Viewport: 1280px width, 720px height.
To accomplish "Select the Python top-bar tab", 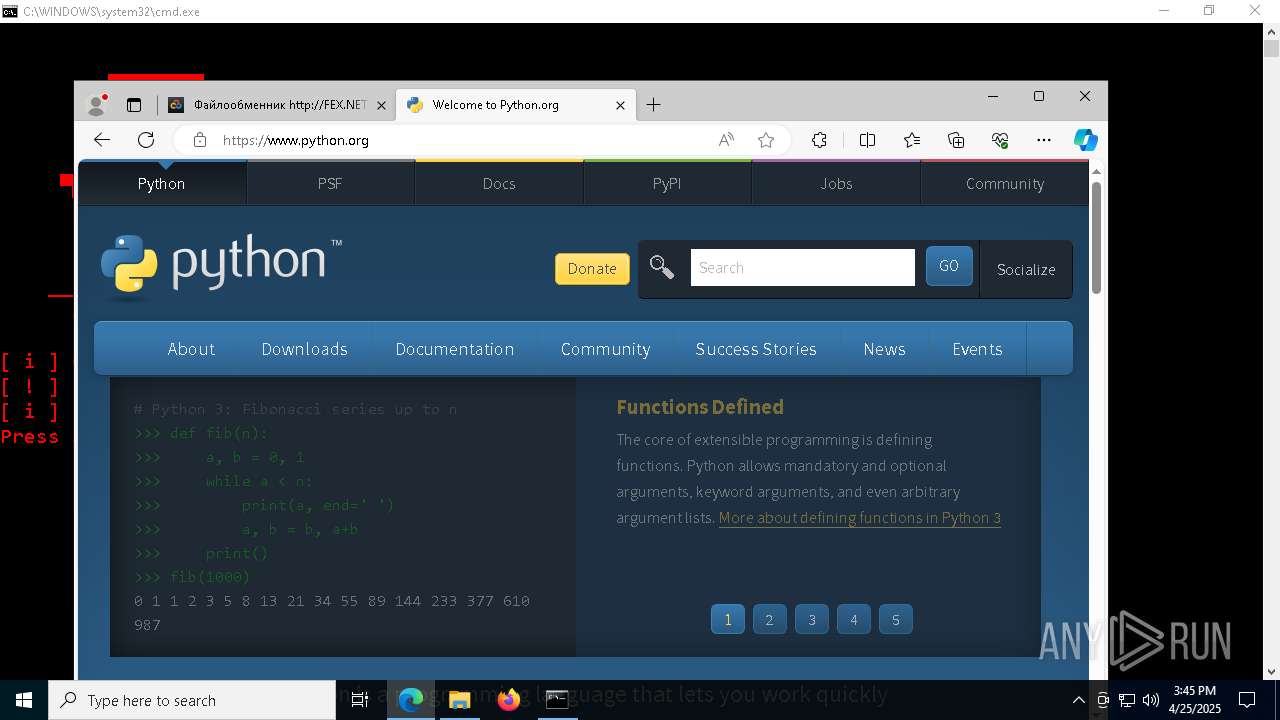I will (x=162, y=183).
